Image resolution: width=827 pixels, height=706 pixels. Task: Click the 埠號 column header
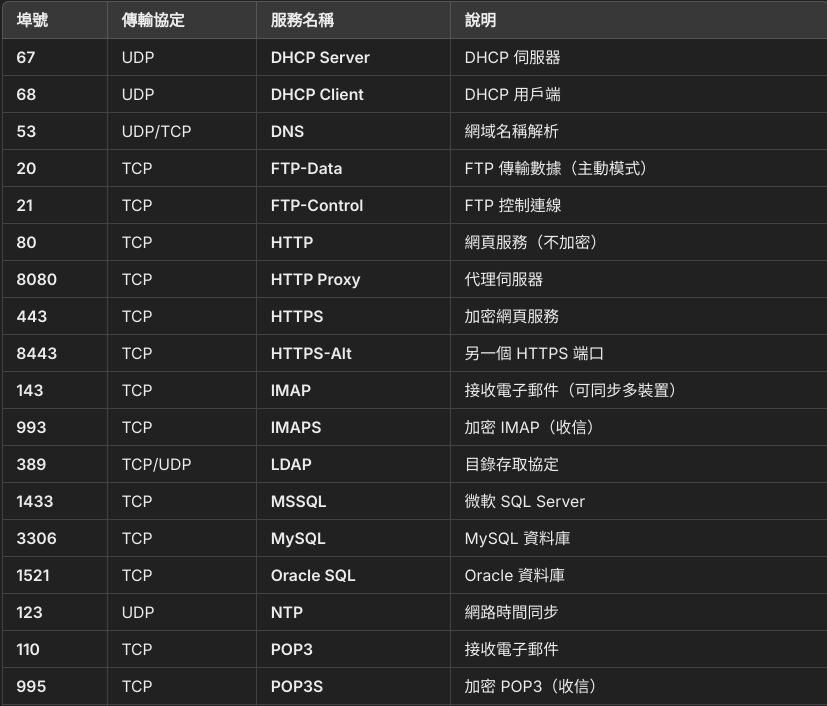(x=32, y=20)
